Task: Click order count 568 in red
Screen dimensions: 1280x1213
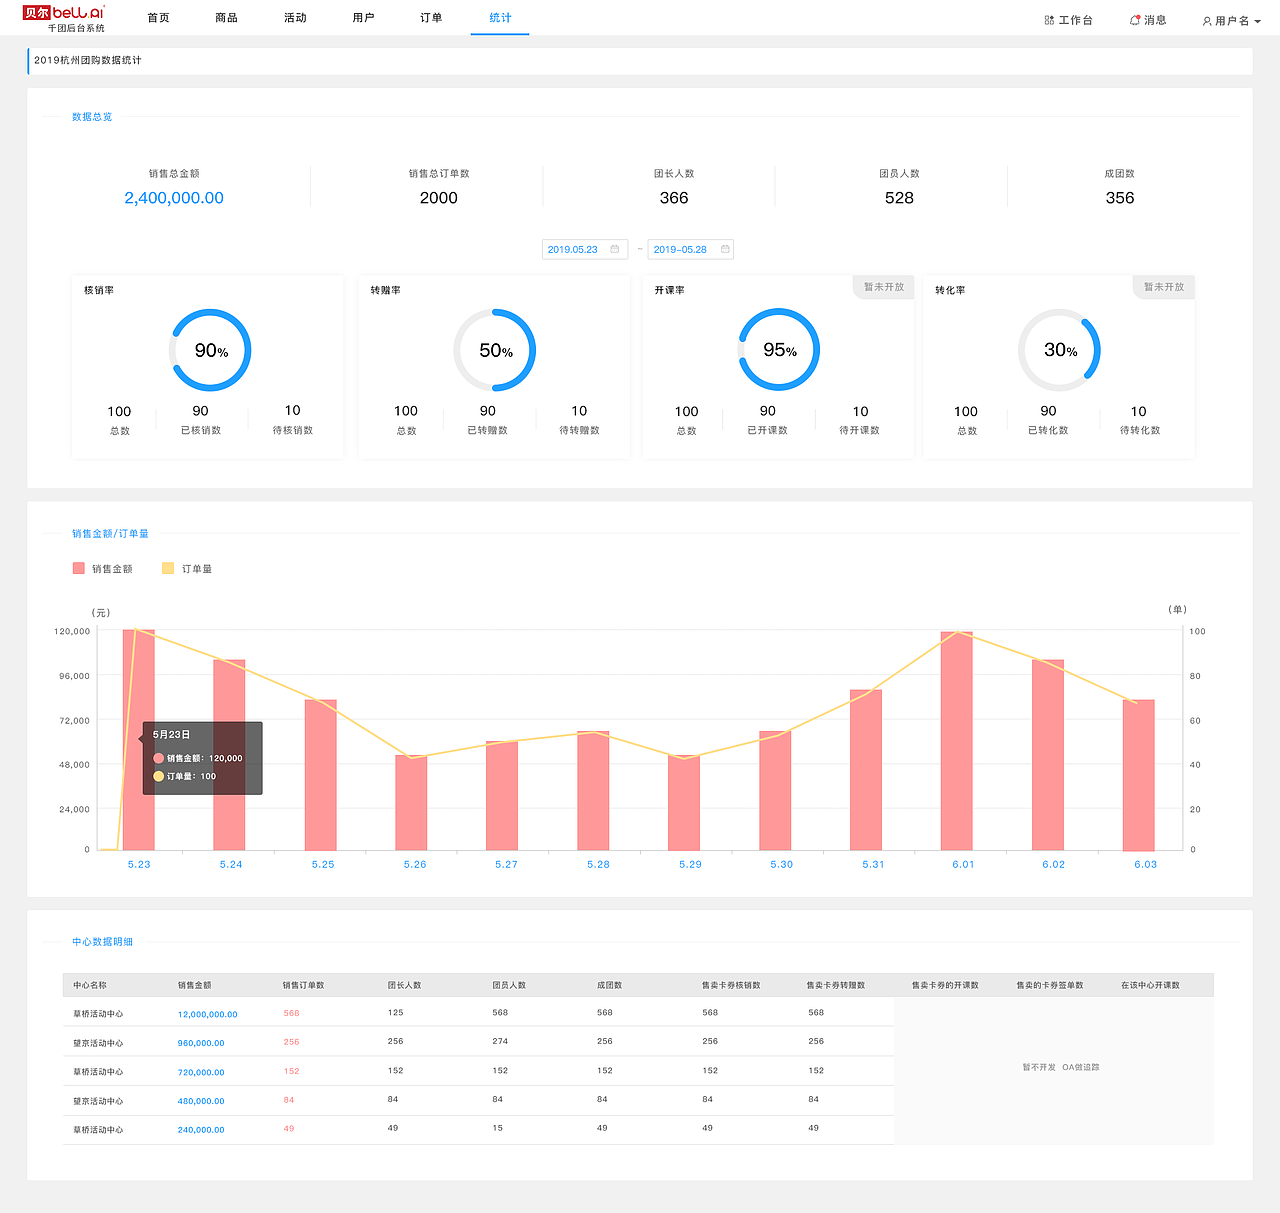Action: [291, 1013]
